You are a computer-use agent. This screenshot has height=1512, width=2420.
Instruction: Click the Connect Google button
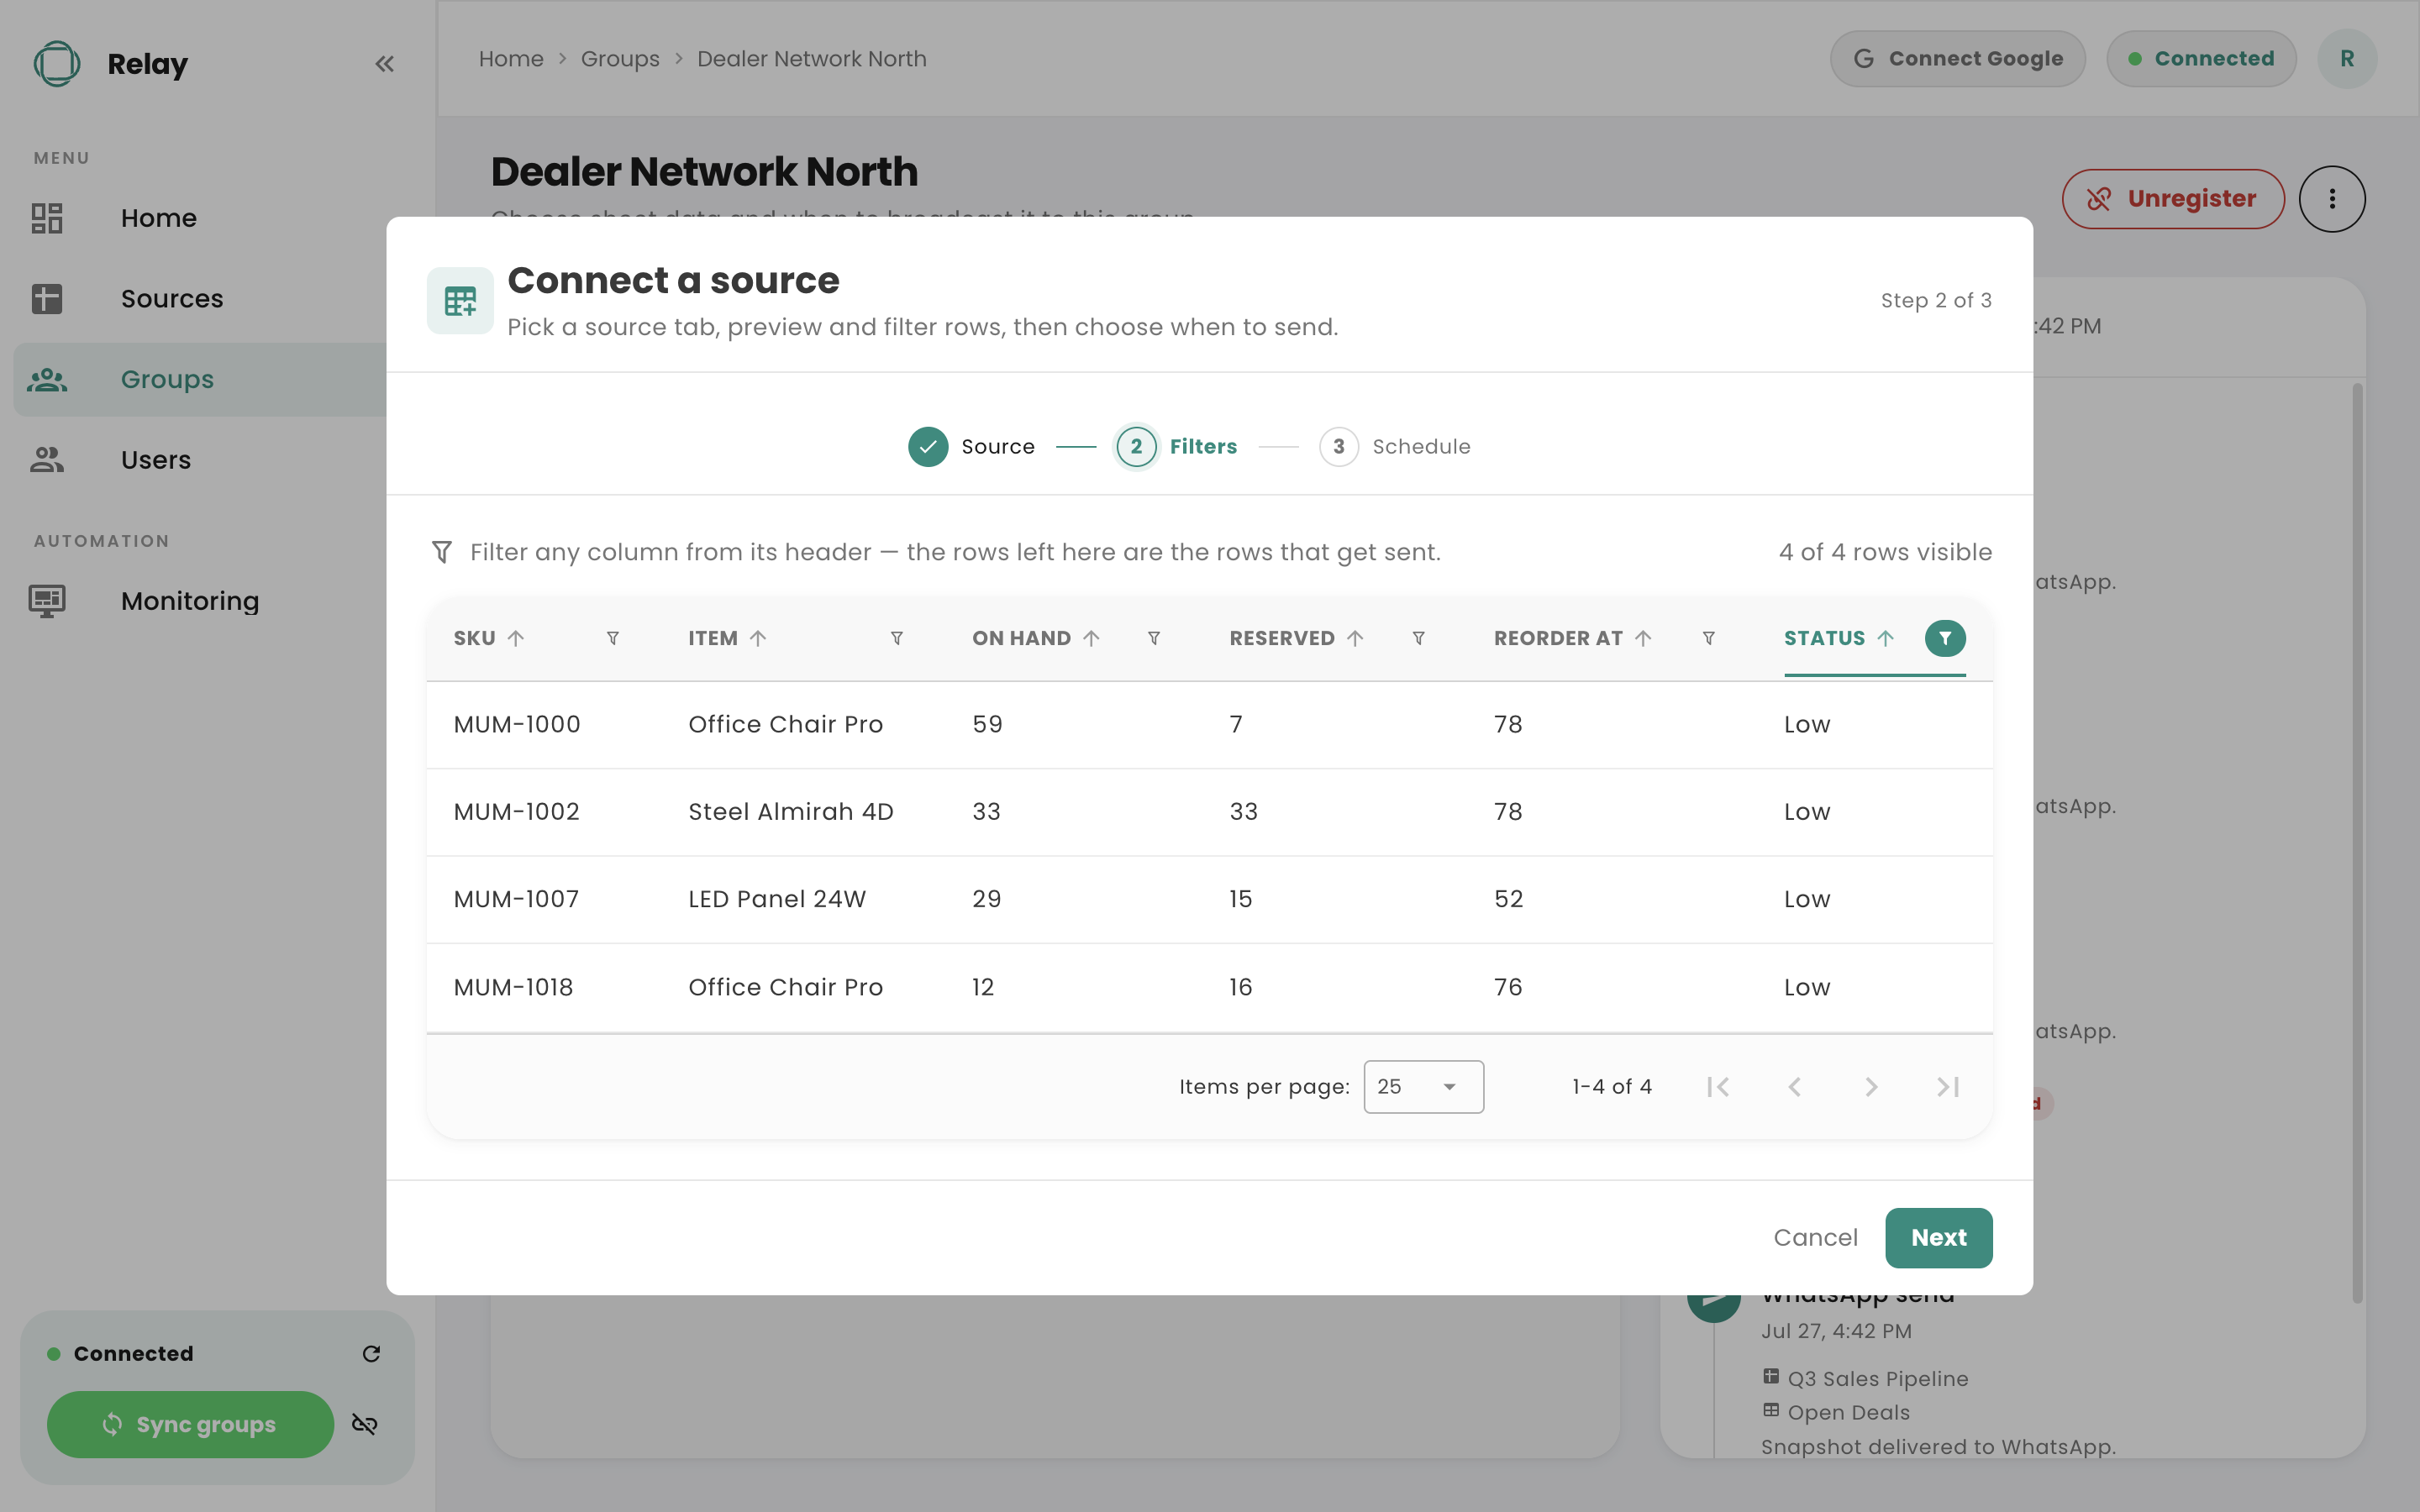click(1957, 59)
